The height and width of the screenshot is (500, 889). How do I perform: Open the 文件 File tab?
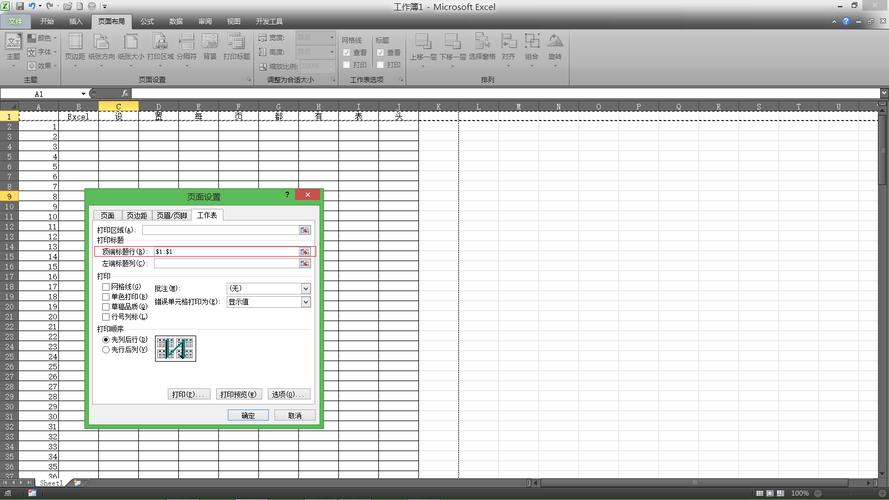(15, 21)
